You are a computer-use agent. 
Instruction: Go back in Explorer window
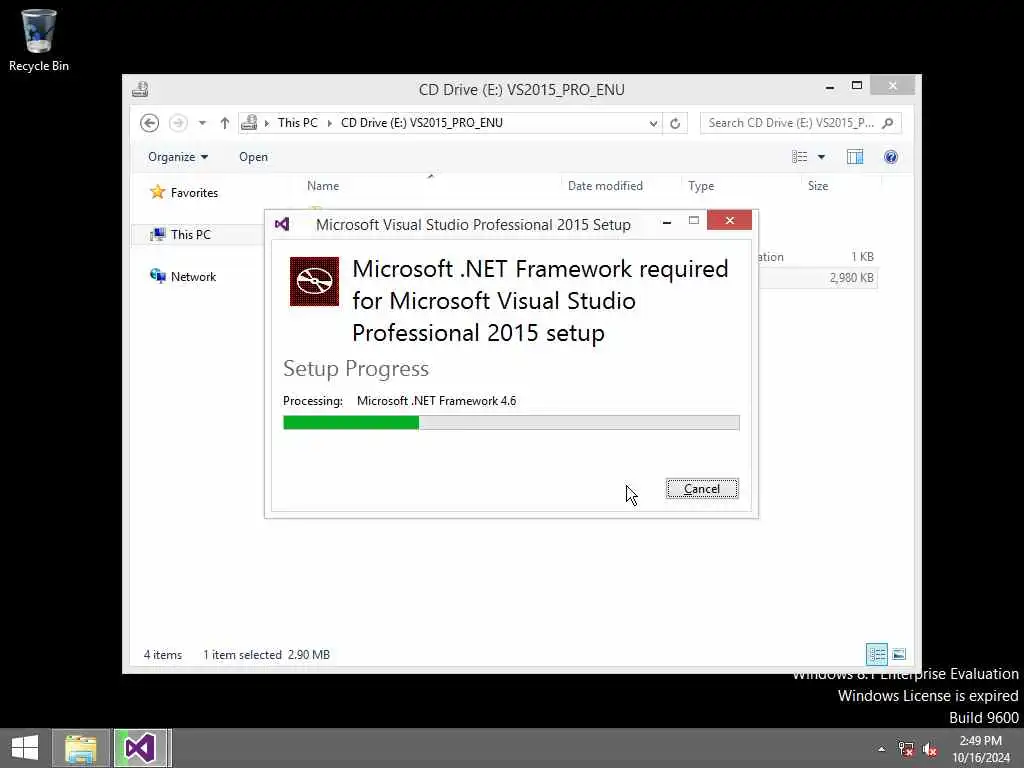tap(150, 123)
